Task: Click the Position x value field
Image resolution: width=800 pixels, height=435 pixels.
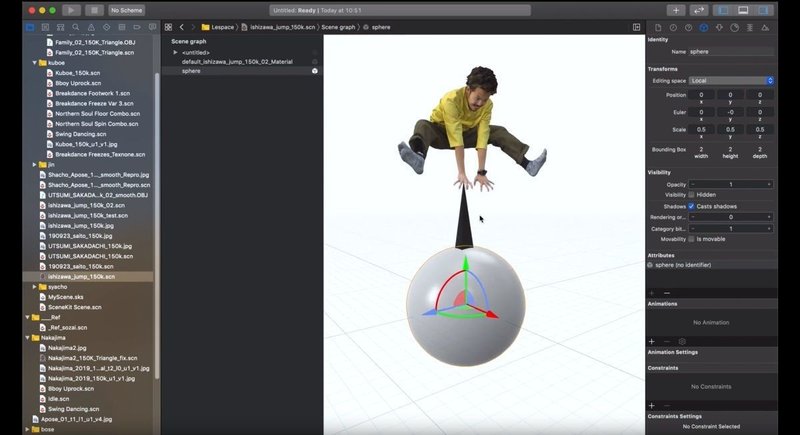Action: pyautogui.click(x=701, y=95)
